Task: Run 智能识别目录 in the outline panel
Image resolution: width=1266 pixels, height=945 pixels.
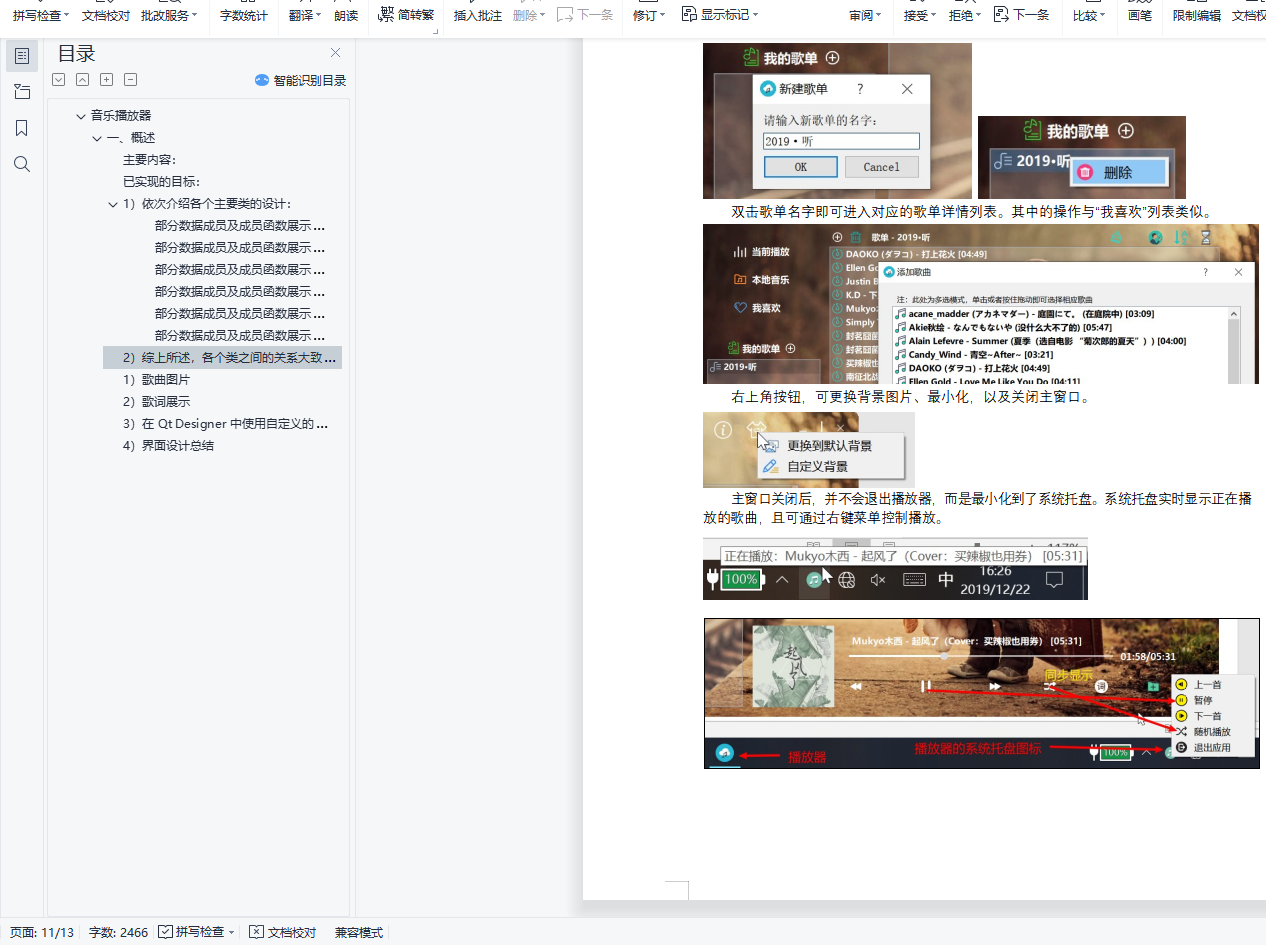Action: click(x=303, y=80)
